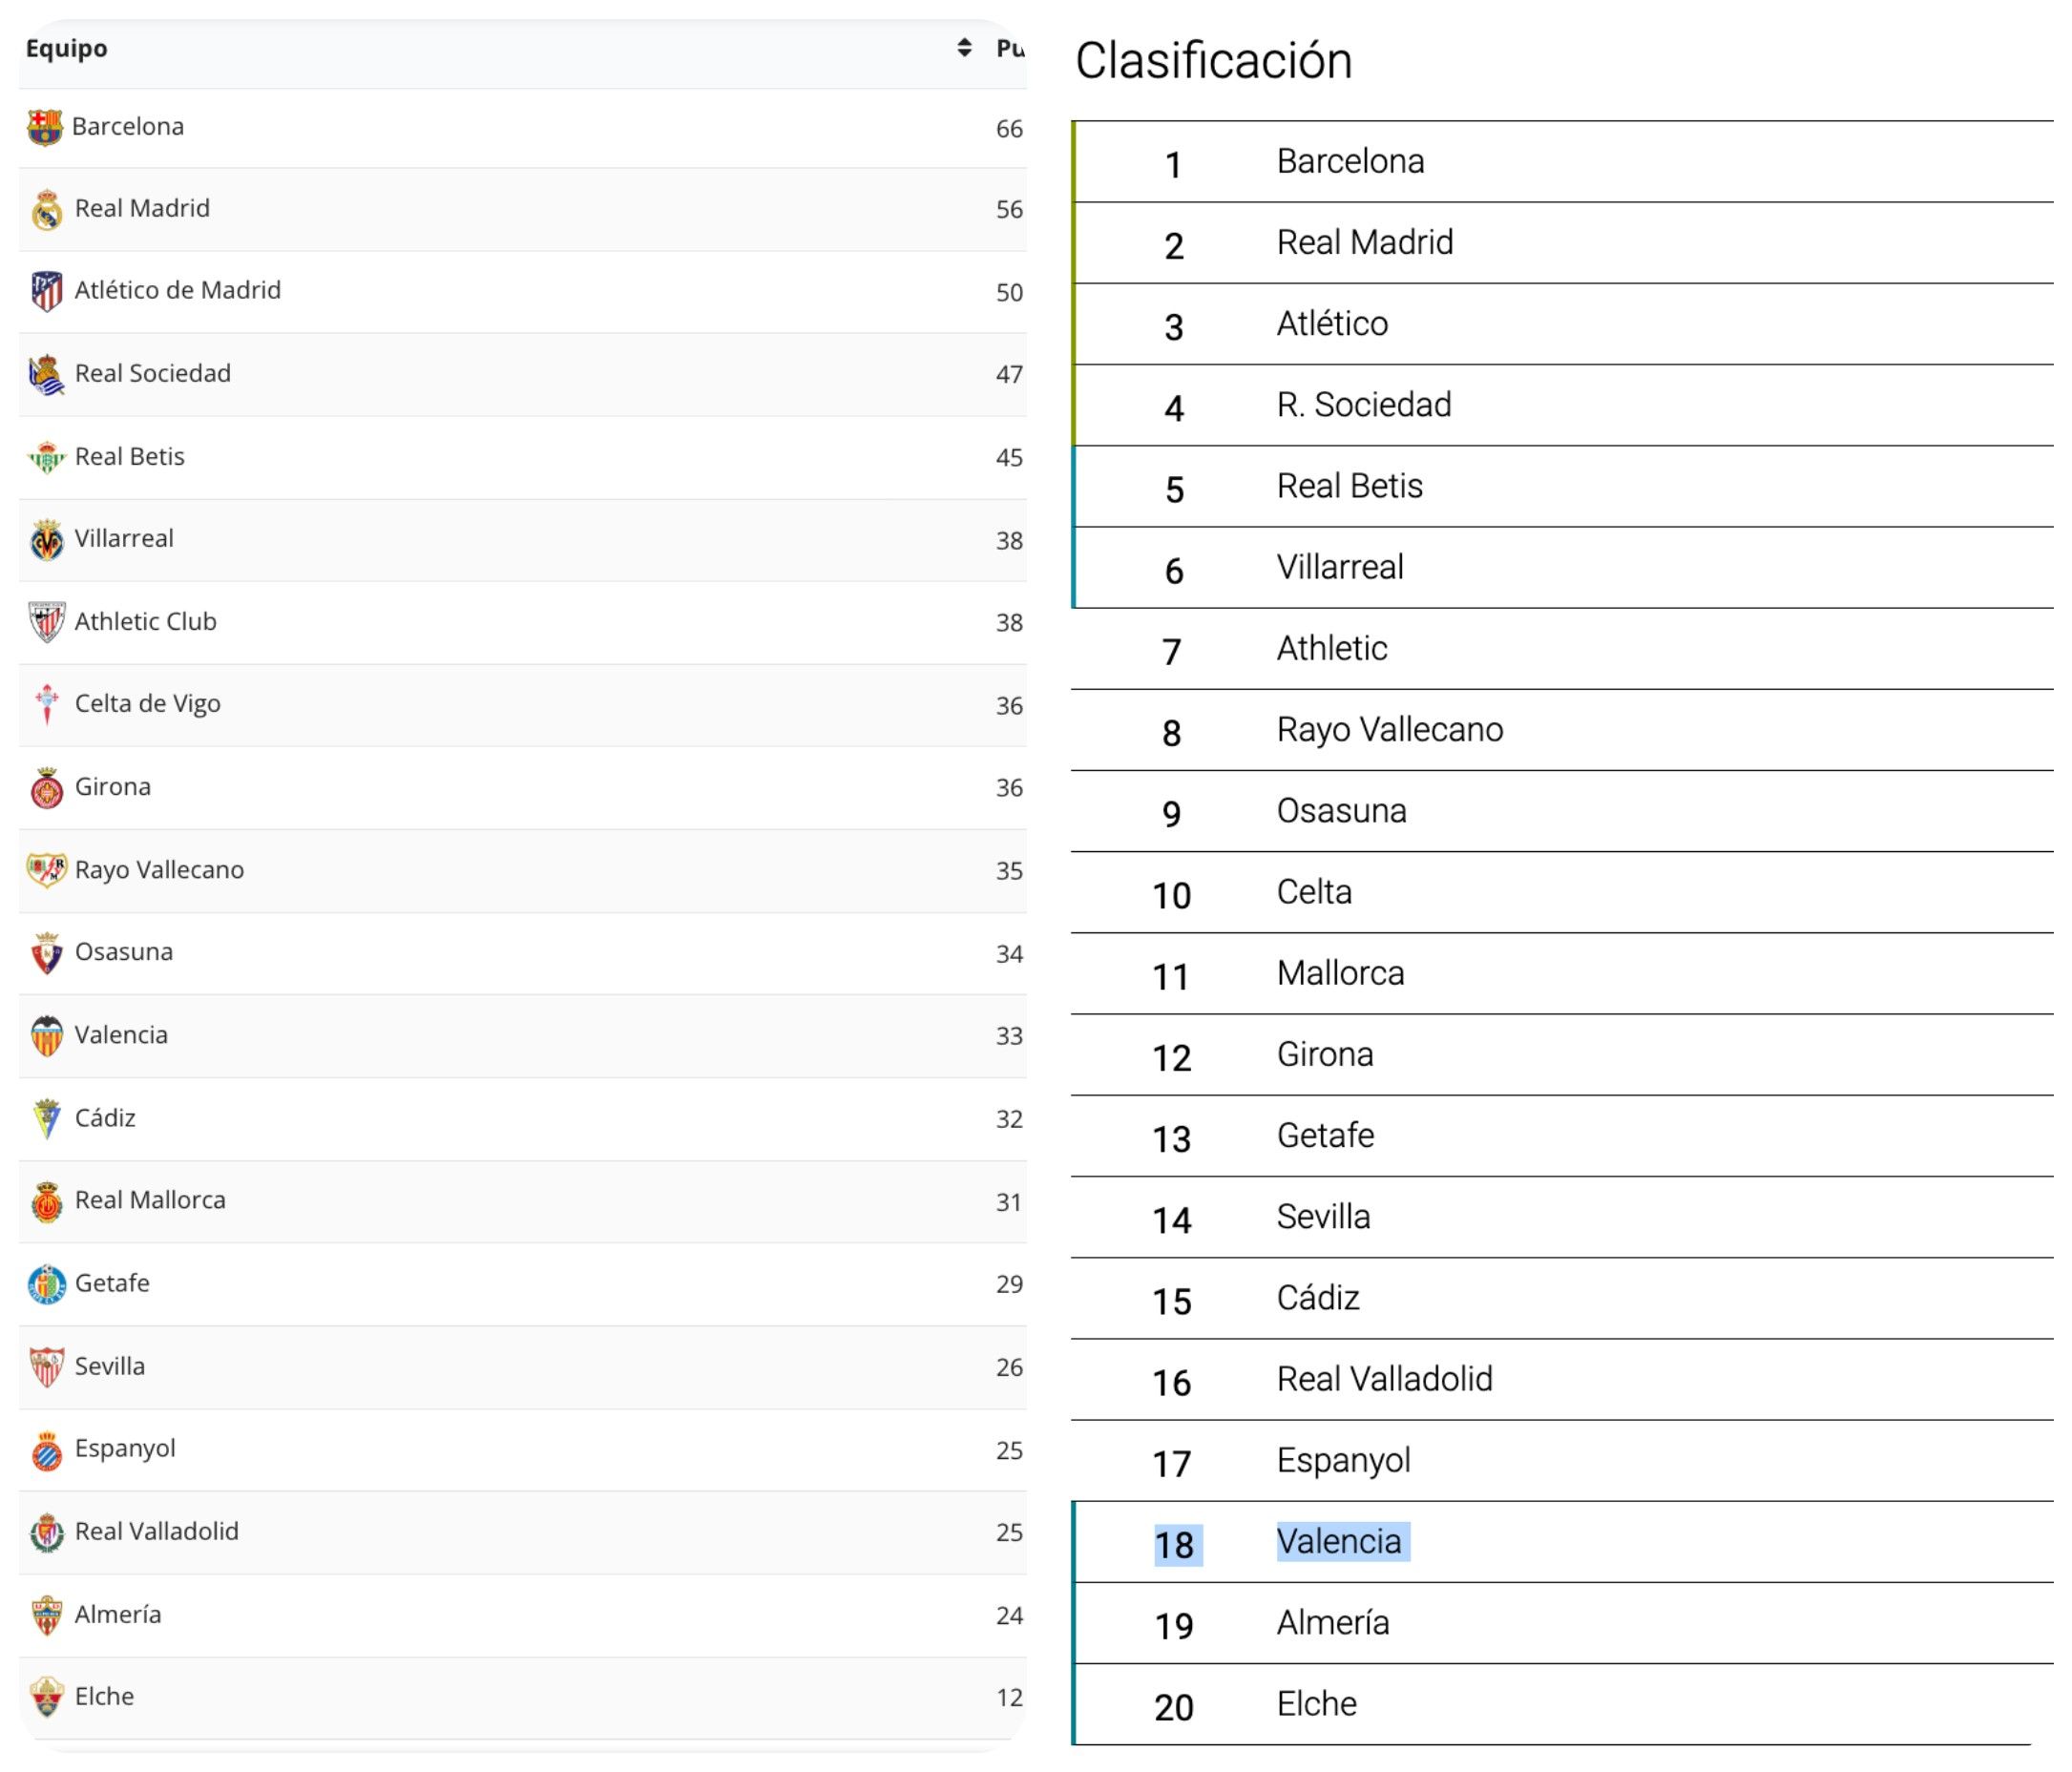Click the Equipo column header
This screenshot has width=2072, height=1772.
click(67, 48)
